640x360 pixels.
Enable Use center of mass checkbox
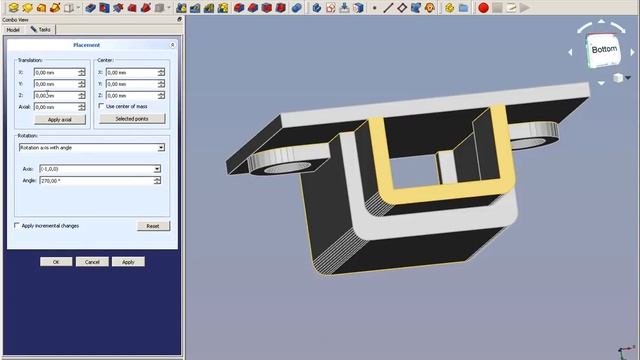[101, 106]
